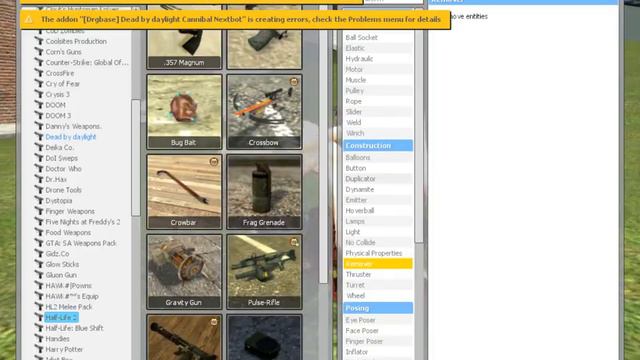This screenshot has height=360, width=640.
Task: Spawn the Crowbar weapon
Action: pyautogui.click(x=184, y=191)
